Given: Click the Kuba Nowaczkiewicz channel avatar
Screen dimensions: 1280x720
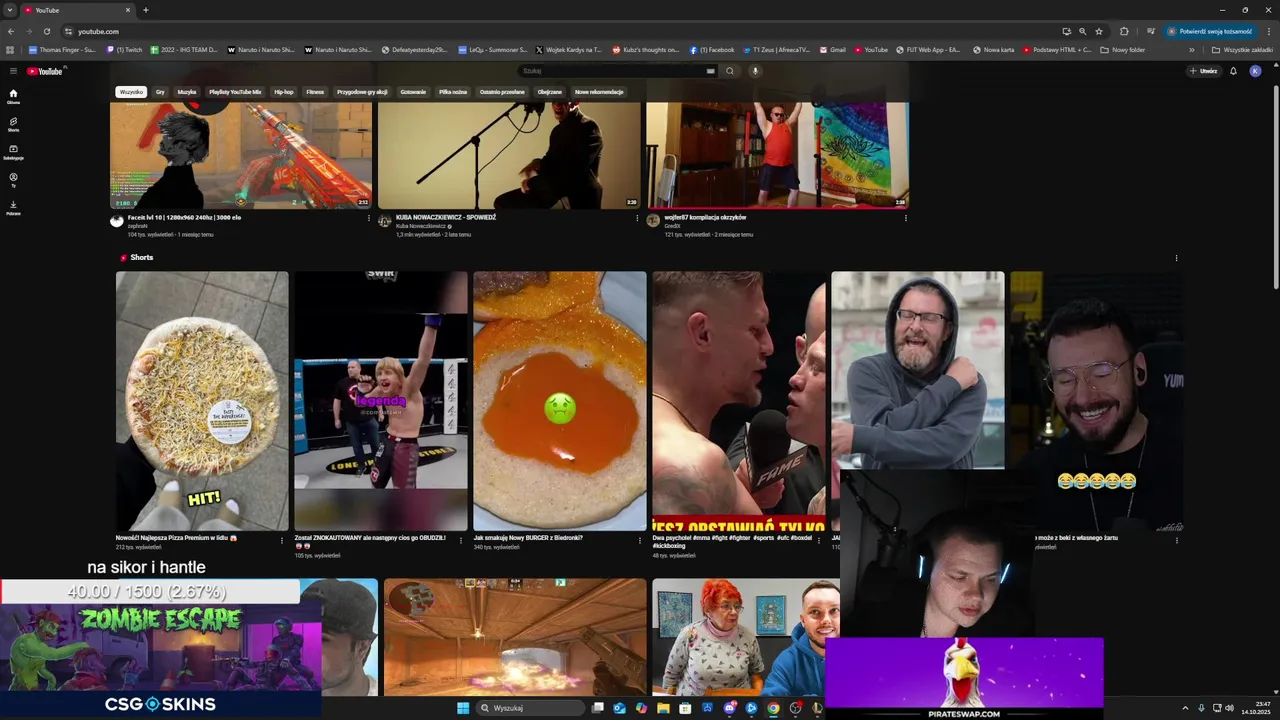Looking at the screenshot, I should (385, 221).
